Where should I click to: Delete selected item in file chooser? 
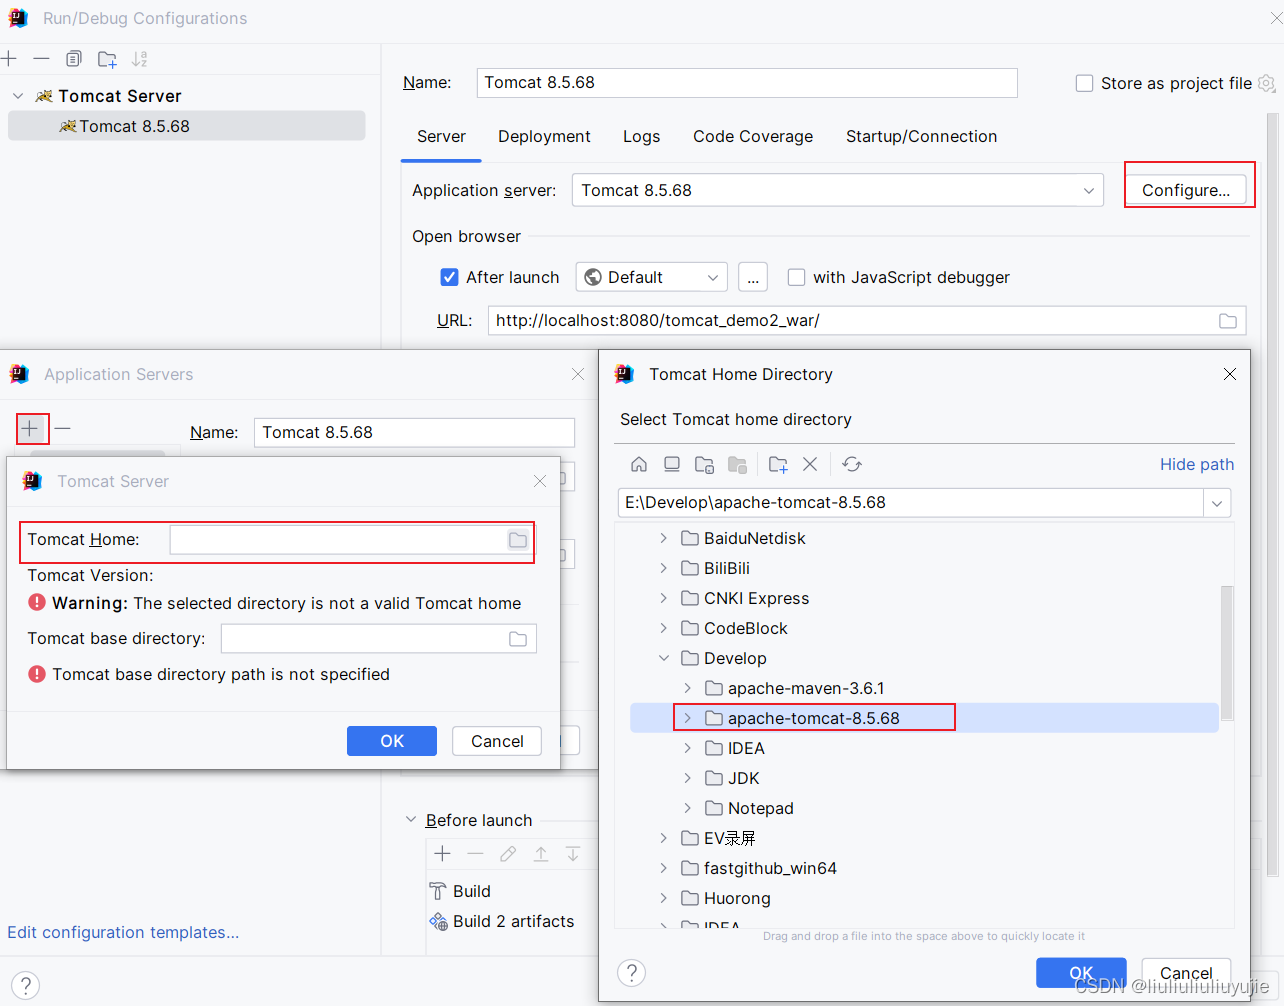tap(810, 464)
